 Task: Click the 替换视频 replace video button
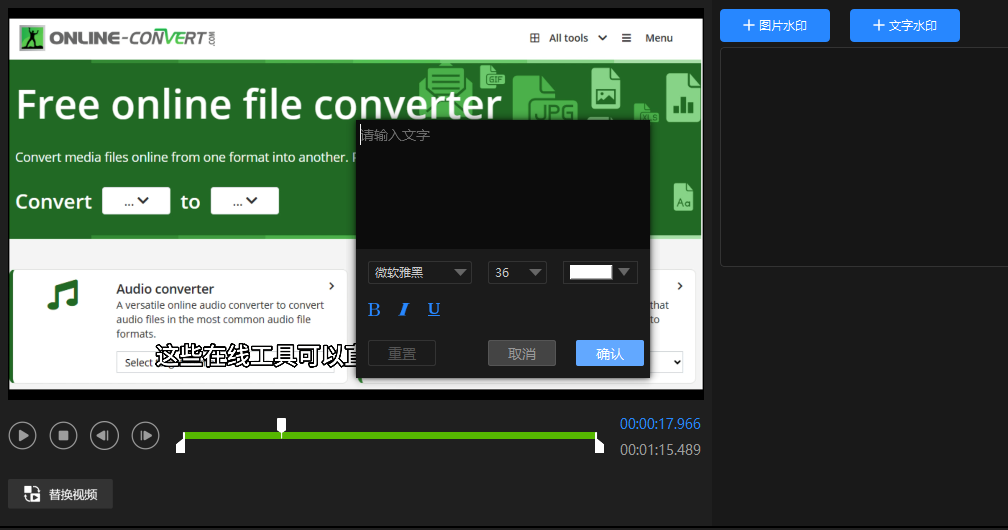point(60,494)
